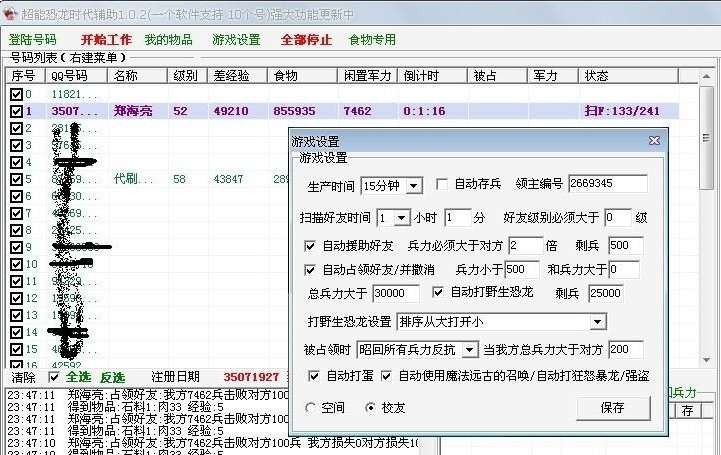Click the down arrow of the list scrollbar
Image resolution: width=721 pixels, height=455 pixels.
706,360
